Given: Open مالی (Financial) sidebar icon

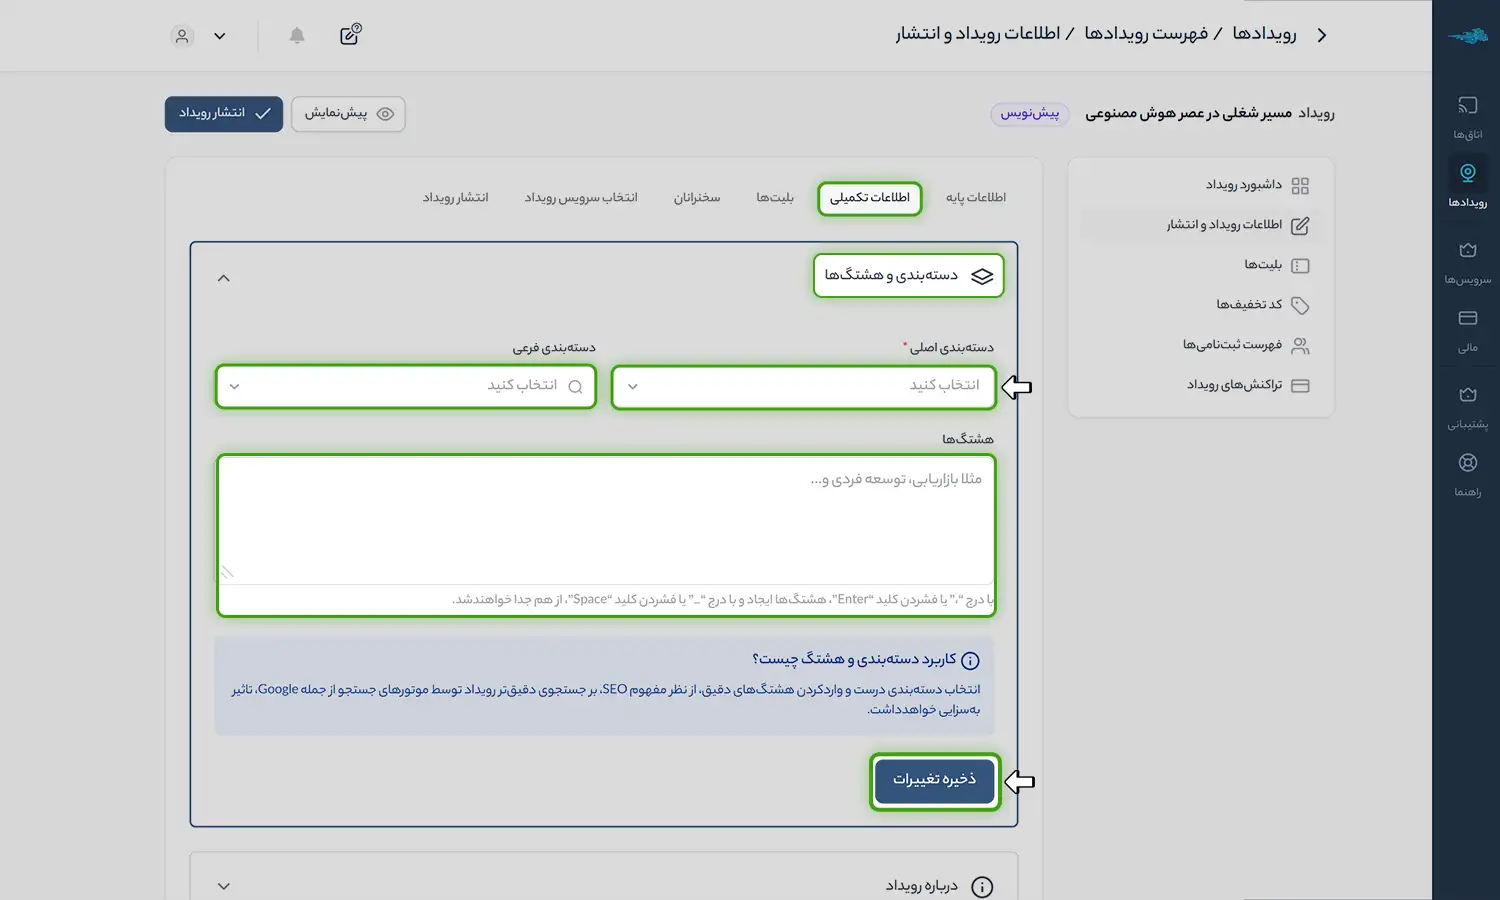Looking at the screenshot, I should click(1467, 330).
